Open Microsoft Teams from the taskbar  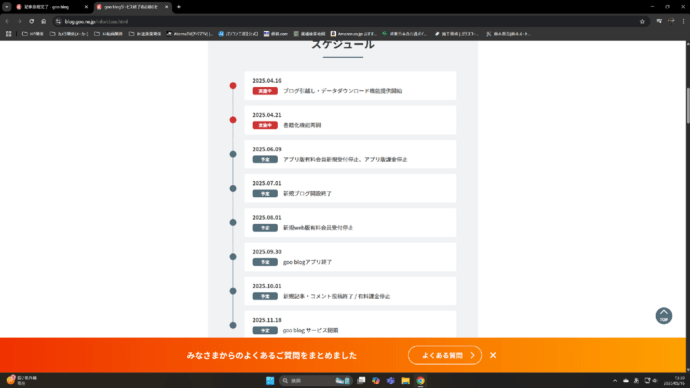[391, 381]
